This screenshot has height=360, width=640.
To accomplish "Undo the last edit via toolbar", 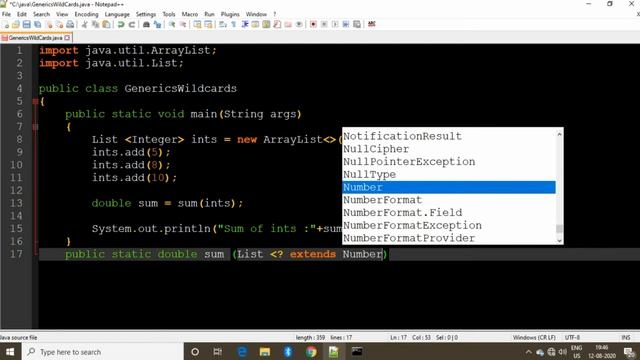I will click(121, 24).
